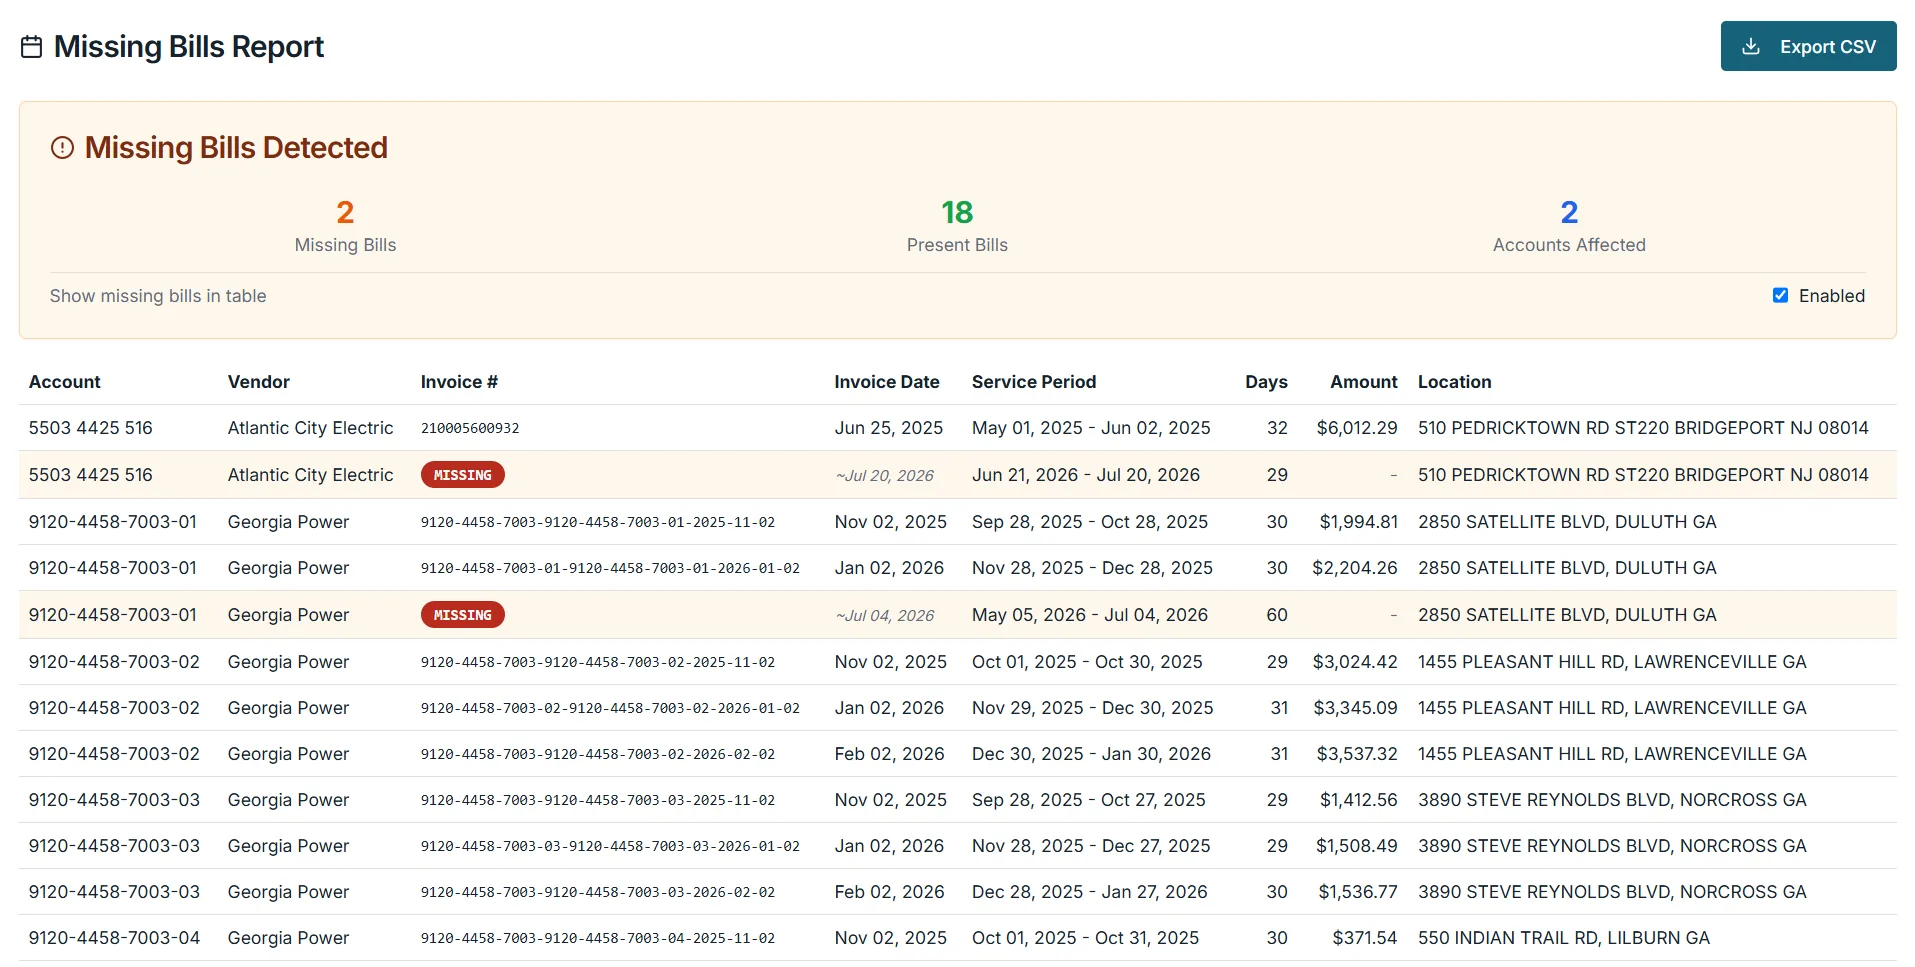The height and width of the screenshot is (967, 1915).
Task: Click service period Oct 01, 2025 - Oct 31, 2025
Action: 1086,938
